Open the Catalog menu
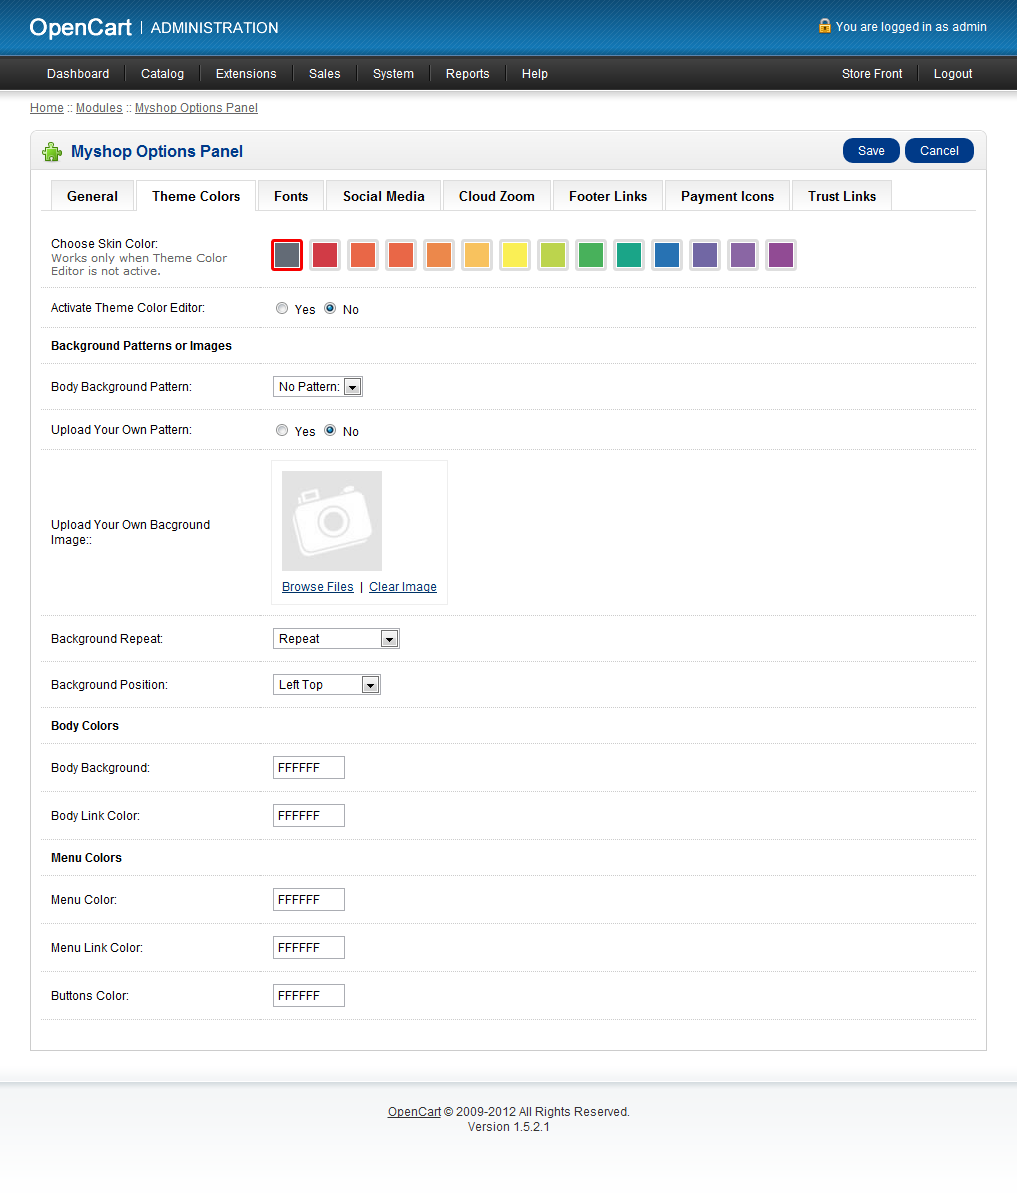The height and width of the screenshot is (1194, 1017). (x=162, y=74)
